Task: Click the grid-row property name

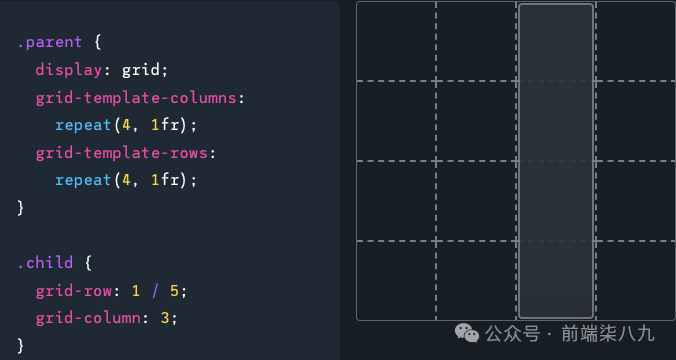Action: [x=74, y=291]
